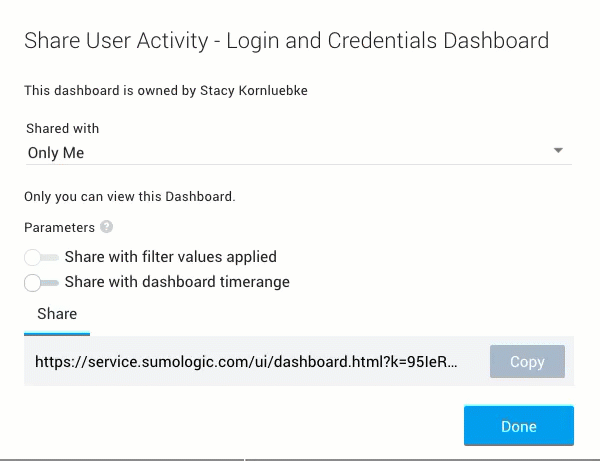
Task: Click the "Share with dashboard timerange" label text
Action: [x=177, y=282]
